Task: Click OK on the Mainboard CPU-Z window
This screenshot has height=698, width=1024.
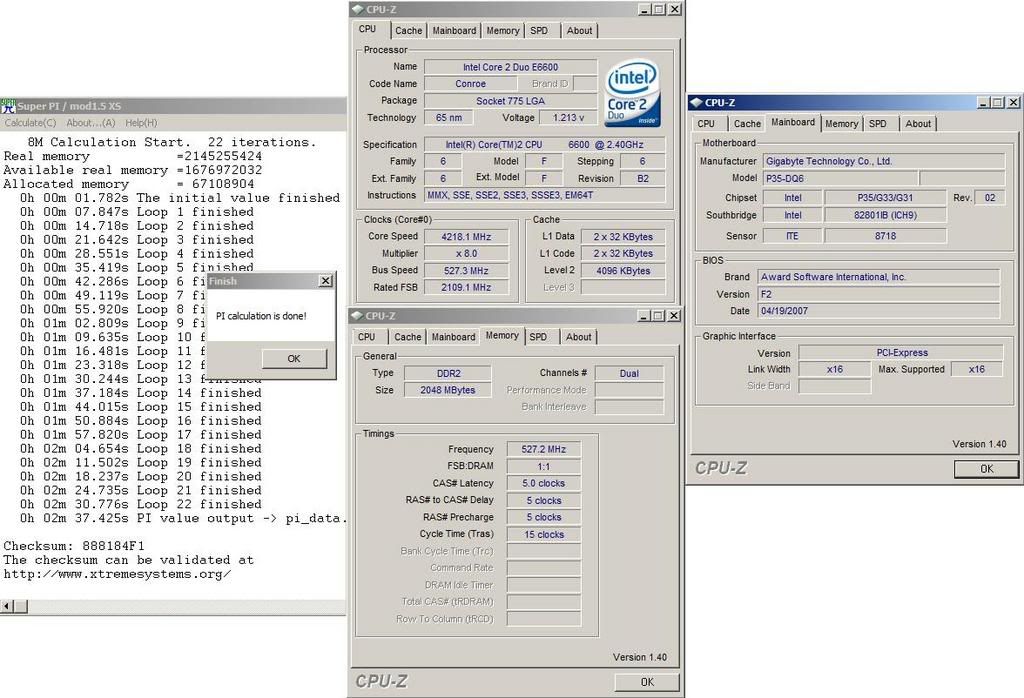Action: click(x=986, y=468)
